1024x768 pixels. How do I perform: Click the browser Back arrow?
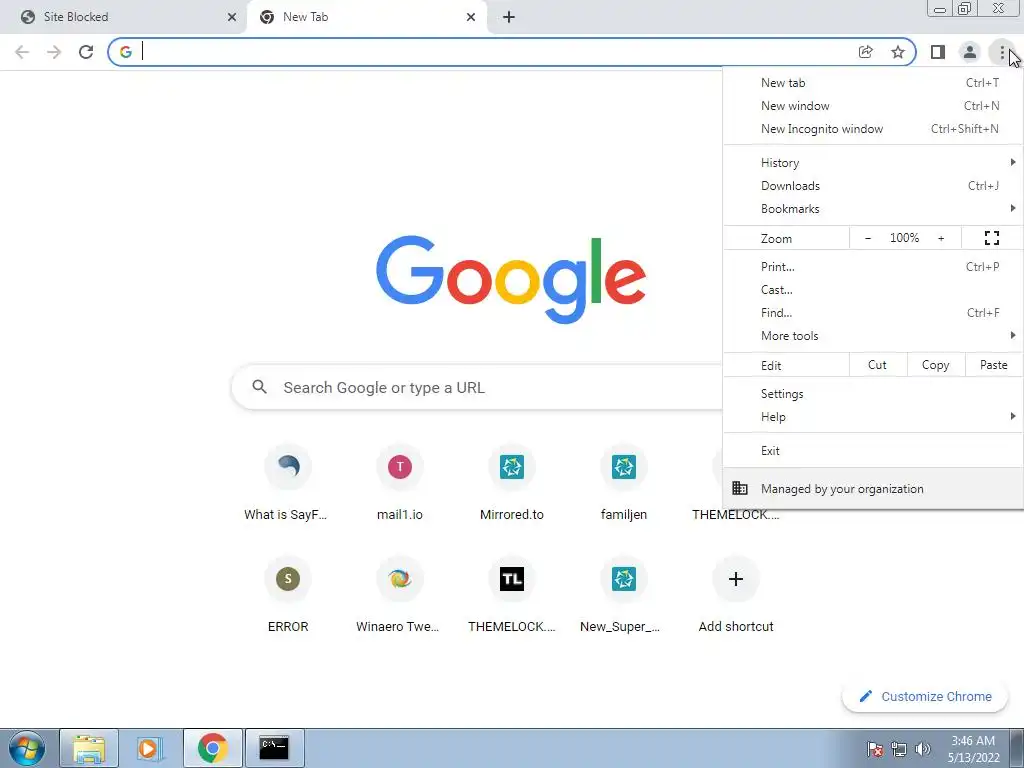(x=22, y=52)
